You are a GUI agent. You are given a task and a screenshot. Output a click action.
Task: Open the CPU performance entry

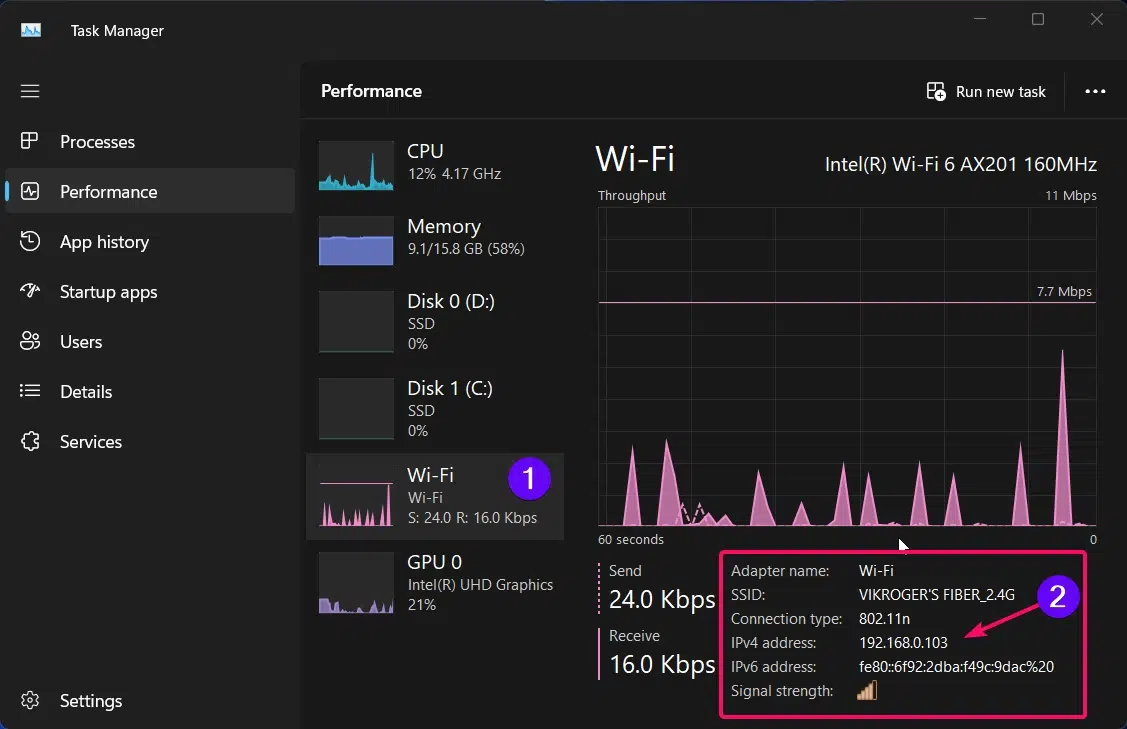click(x=435, y=165)
